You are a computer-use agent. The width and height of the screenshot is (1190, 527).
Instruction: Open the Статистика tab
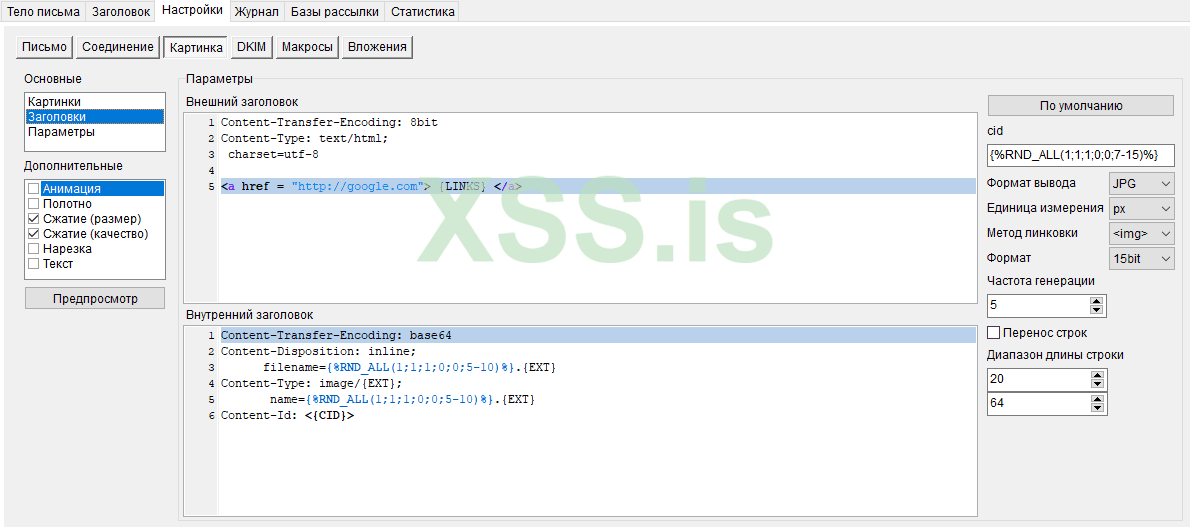coord(422,11)
